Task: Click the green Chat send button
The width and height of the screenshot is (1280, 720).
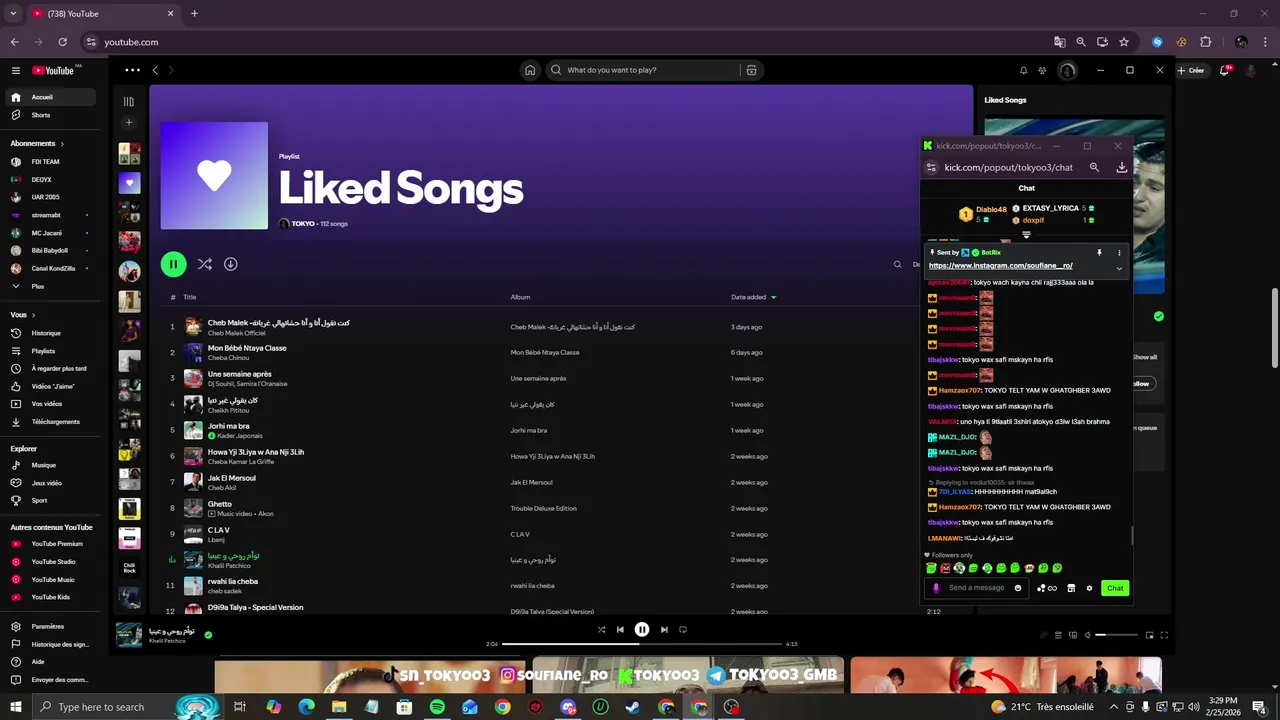Action: tap(1114, 588)
